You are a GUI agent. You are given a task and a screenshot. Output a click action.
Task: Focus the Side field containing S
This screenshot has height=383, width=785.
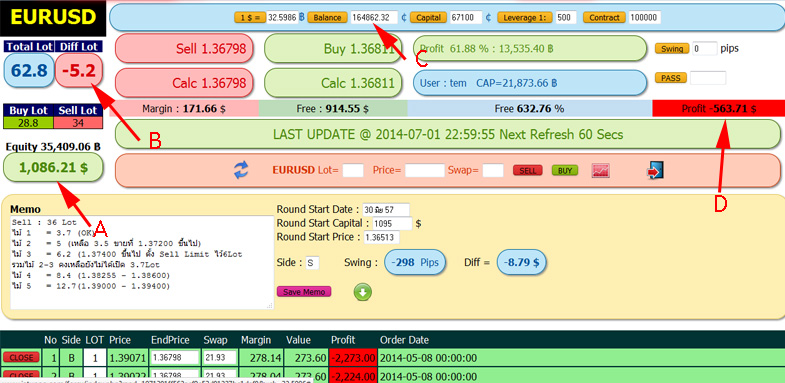[312, 263]
